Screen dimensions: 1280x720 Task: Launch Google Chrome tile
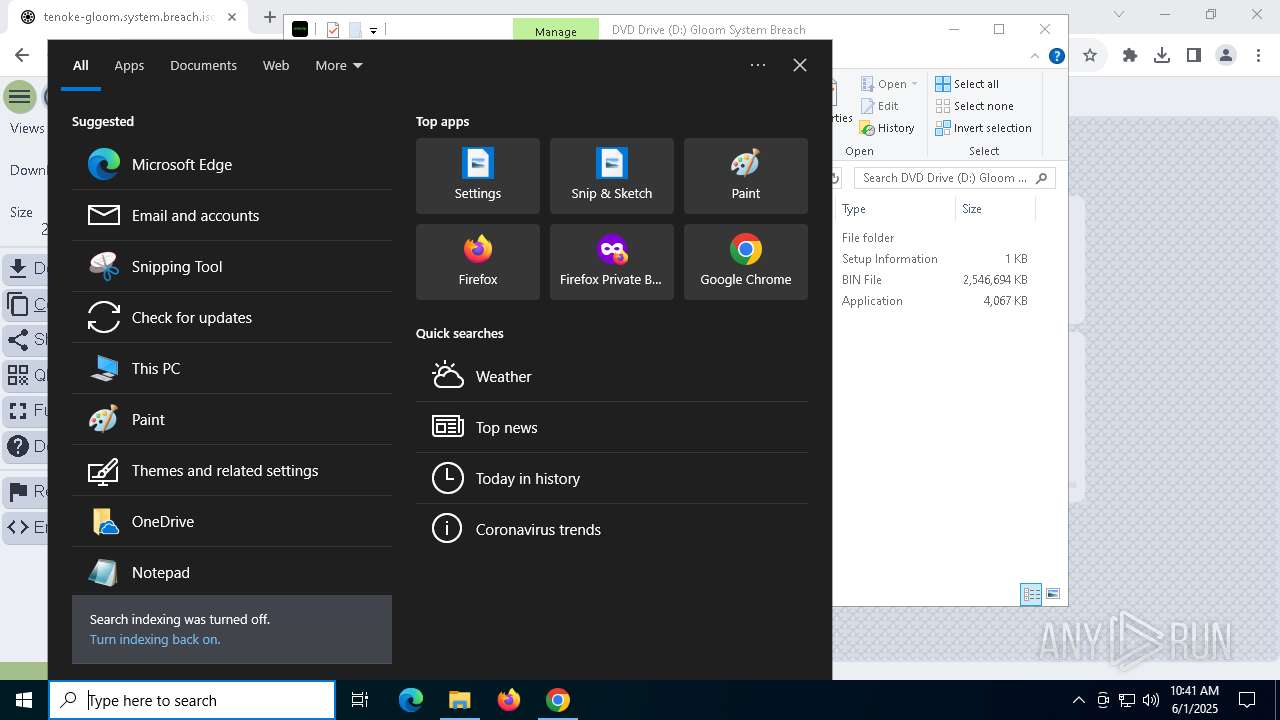coord(746,262)
